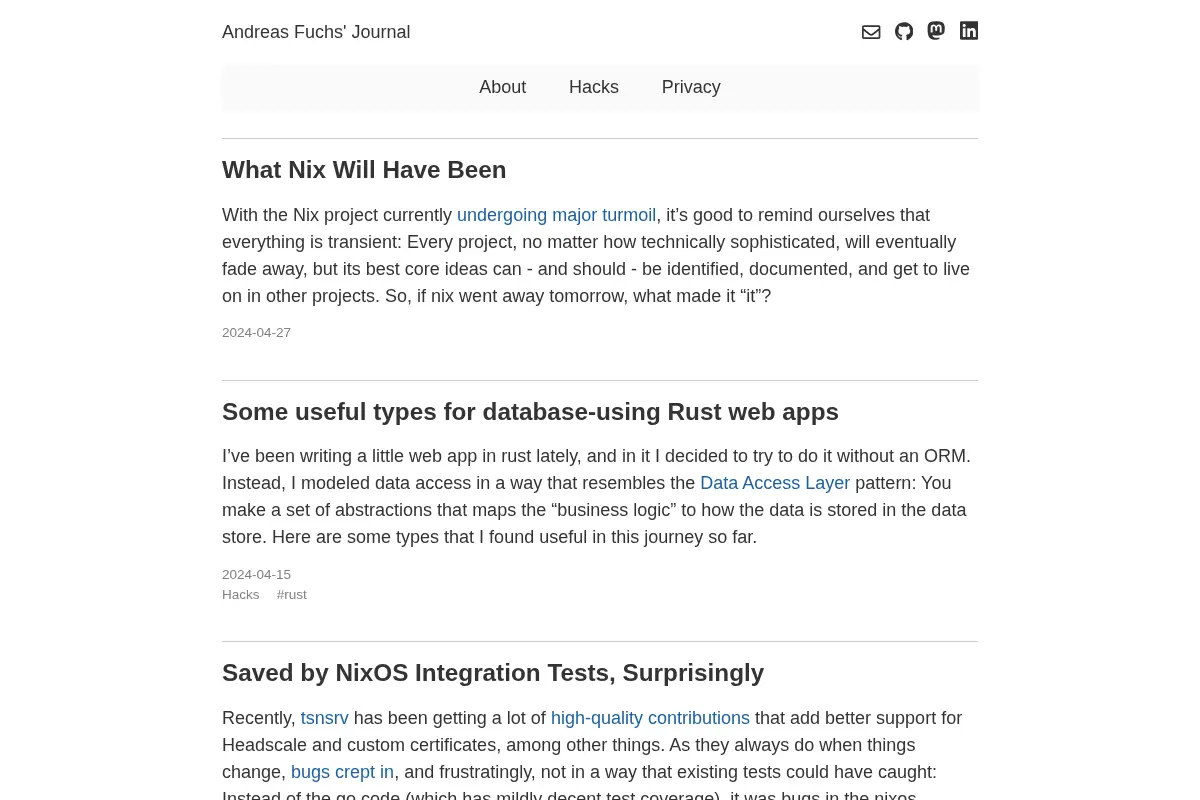Follow the tsnsrv link
This screenshot has height=800, width=1200.
pos(325,718)
